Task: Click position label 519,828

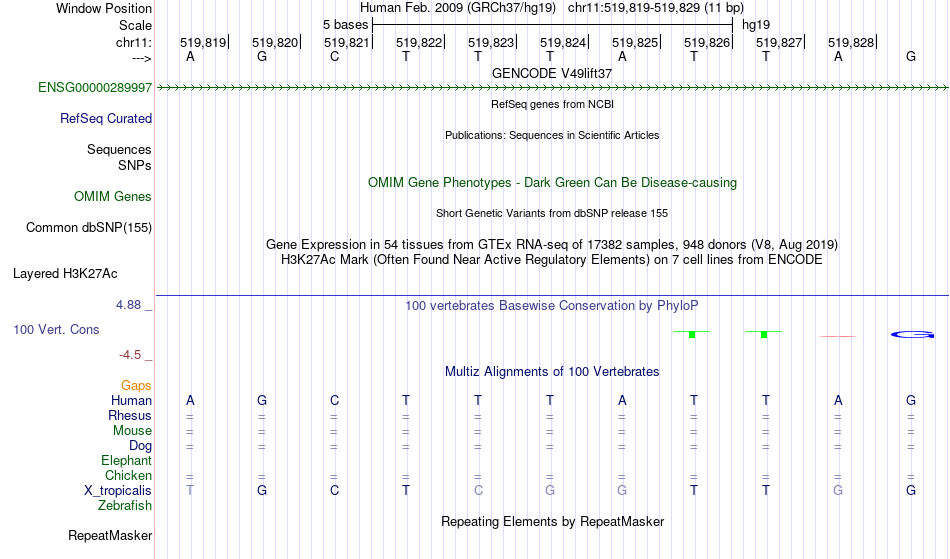Action: tap(852, 42)
